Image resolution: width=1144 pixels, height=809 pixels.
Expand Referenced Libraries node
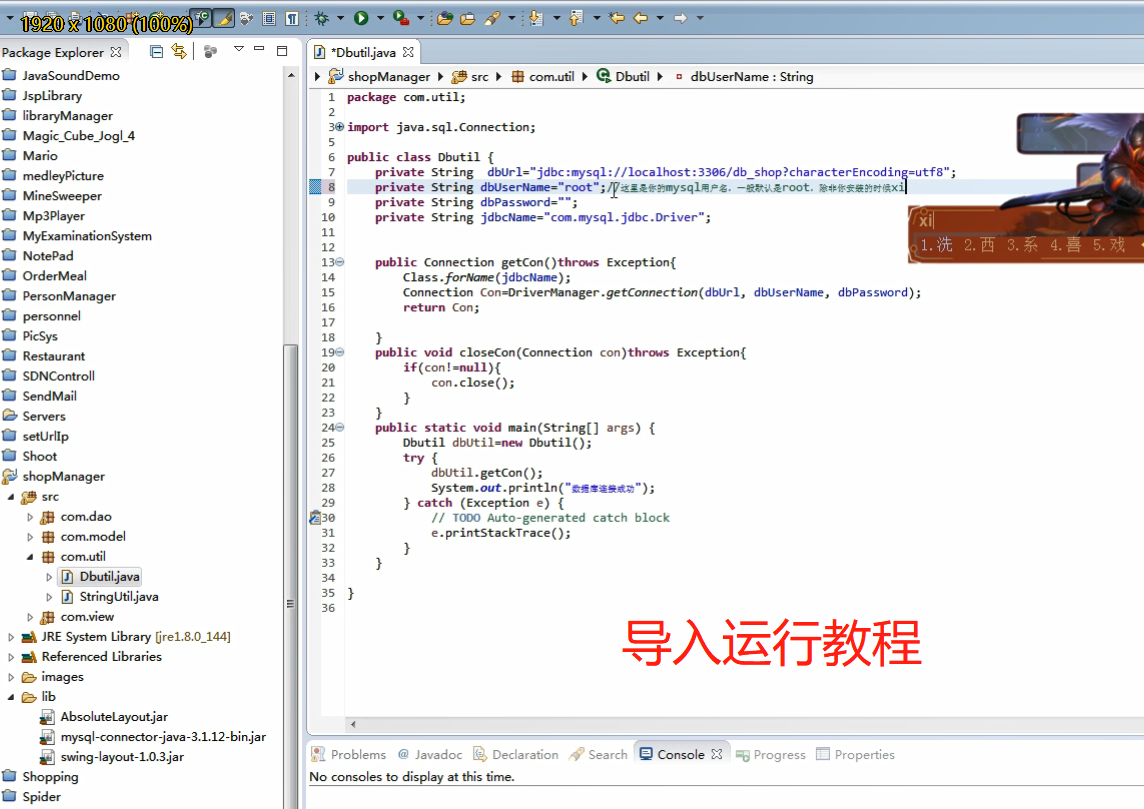(x=11, y=657)
